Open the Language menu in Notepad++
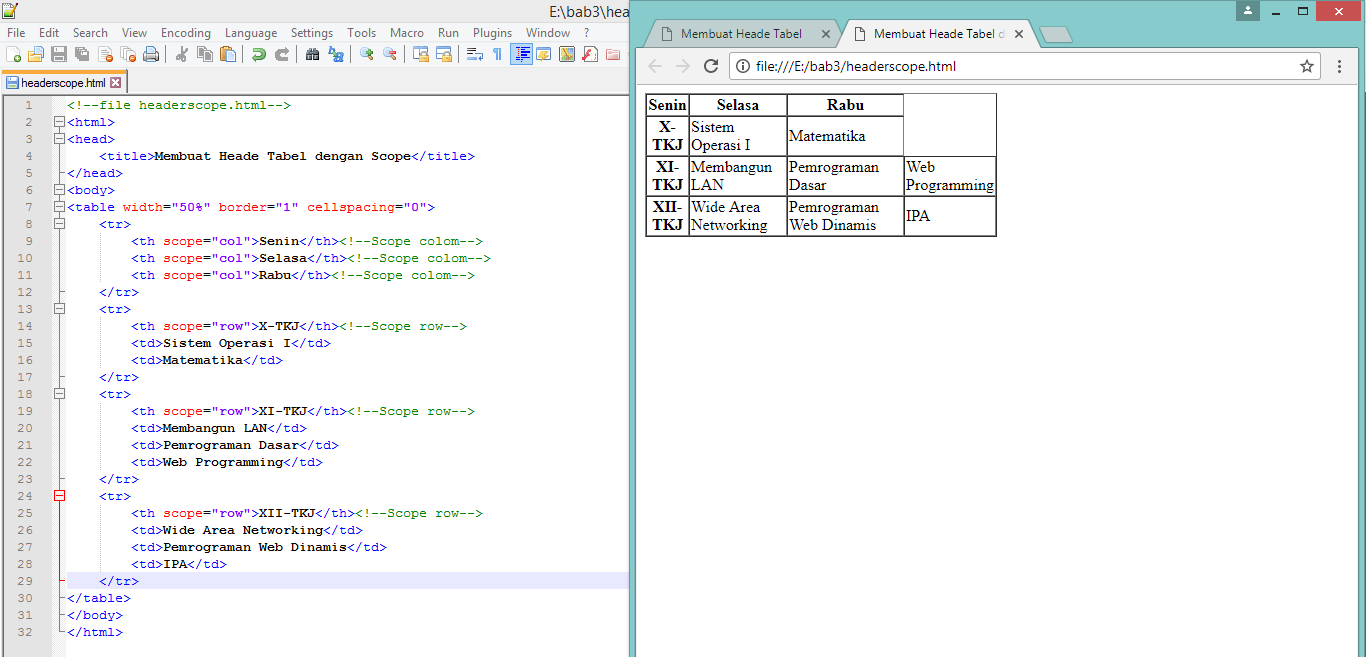 [x=251, y=32]
